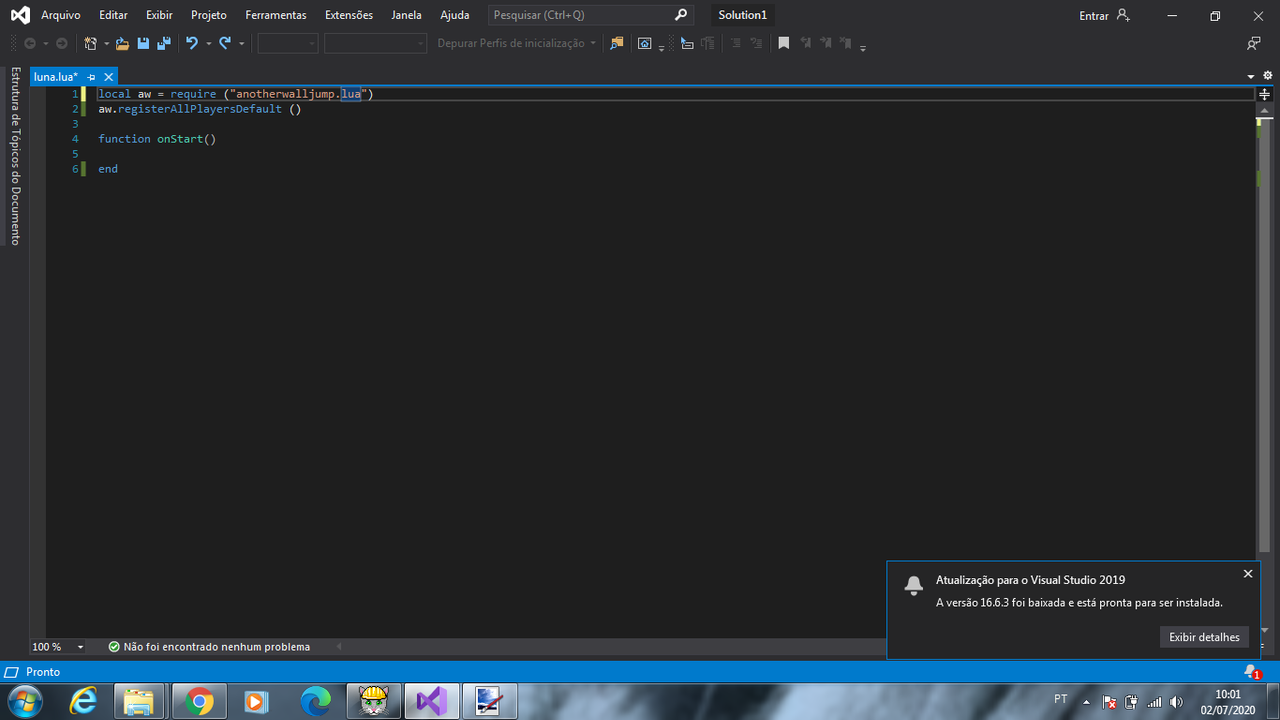Undo the last edit
Screen dimensions: 1280x720
coord(192,43)
